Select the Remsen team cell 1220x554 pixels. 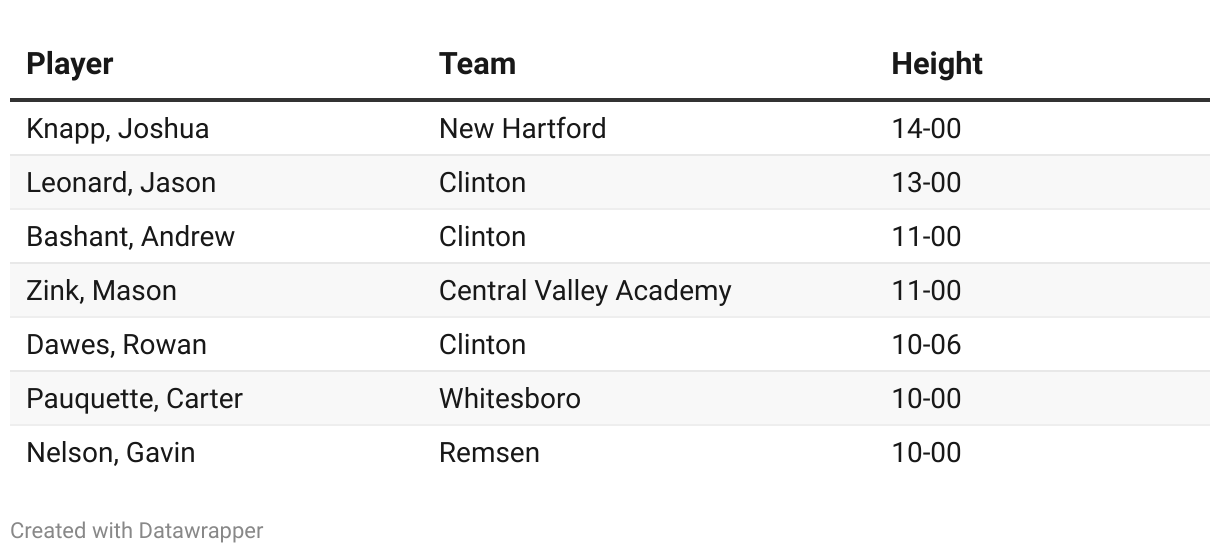pos(489,453)
